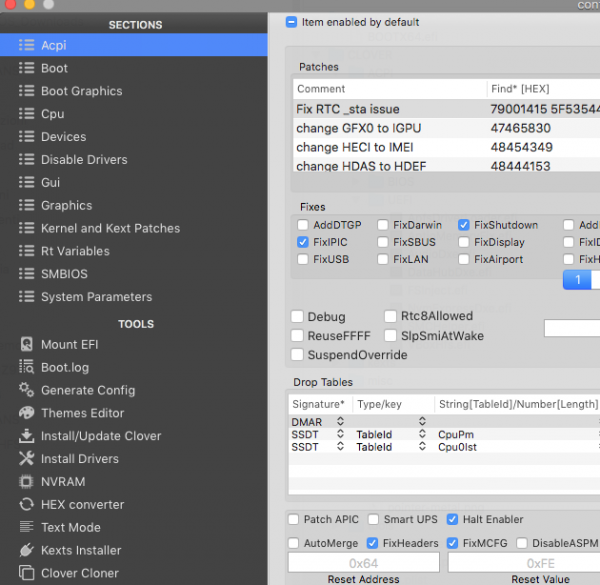Open HEX converter tool
The image size is (600, 585).
click(82, 504)
